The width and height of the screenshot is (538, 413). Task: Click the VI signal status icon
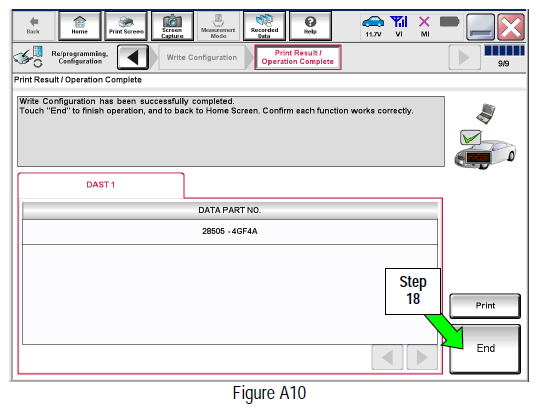pos(399,26)
